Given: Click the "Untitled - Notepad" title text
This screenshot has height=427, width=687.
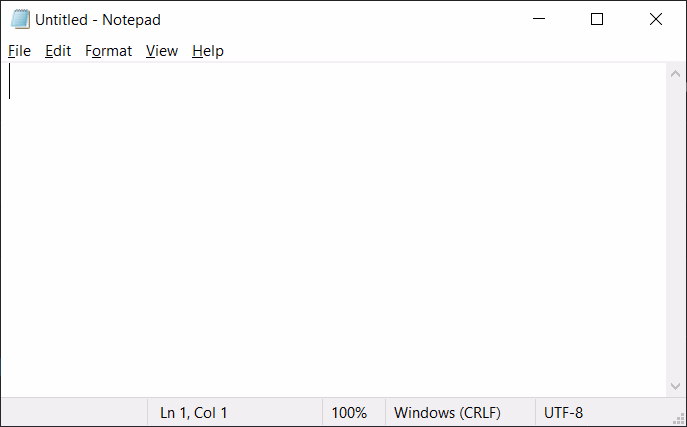Looking at the screenshot, I should 98,19.
